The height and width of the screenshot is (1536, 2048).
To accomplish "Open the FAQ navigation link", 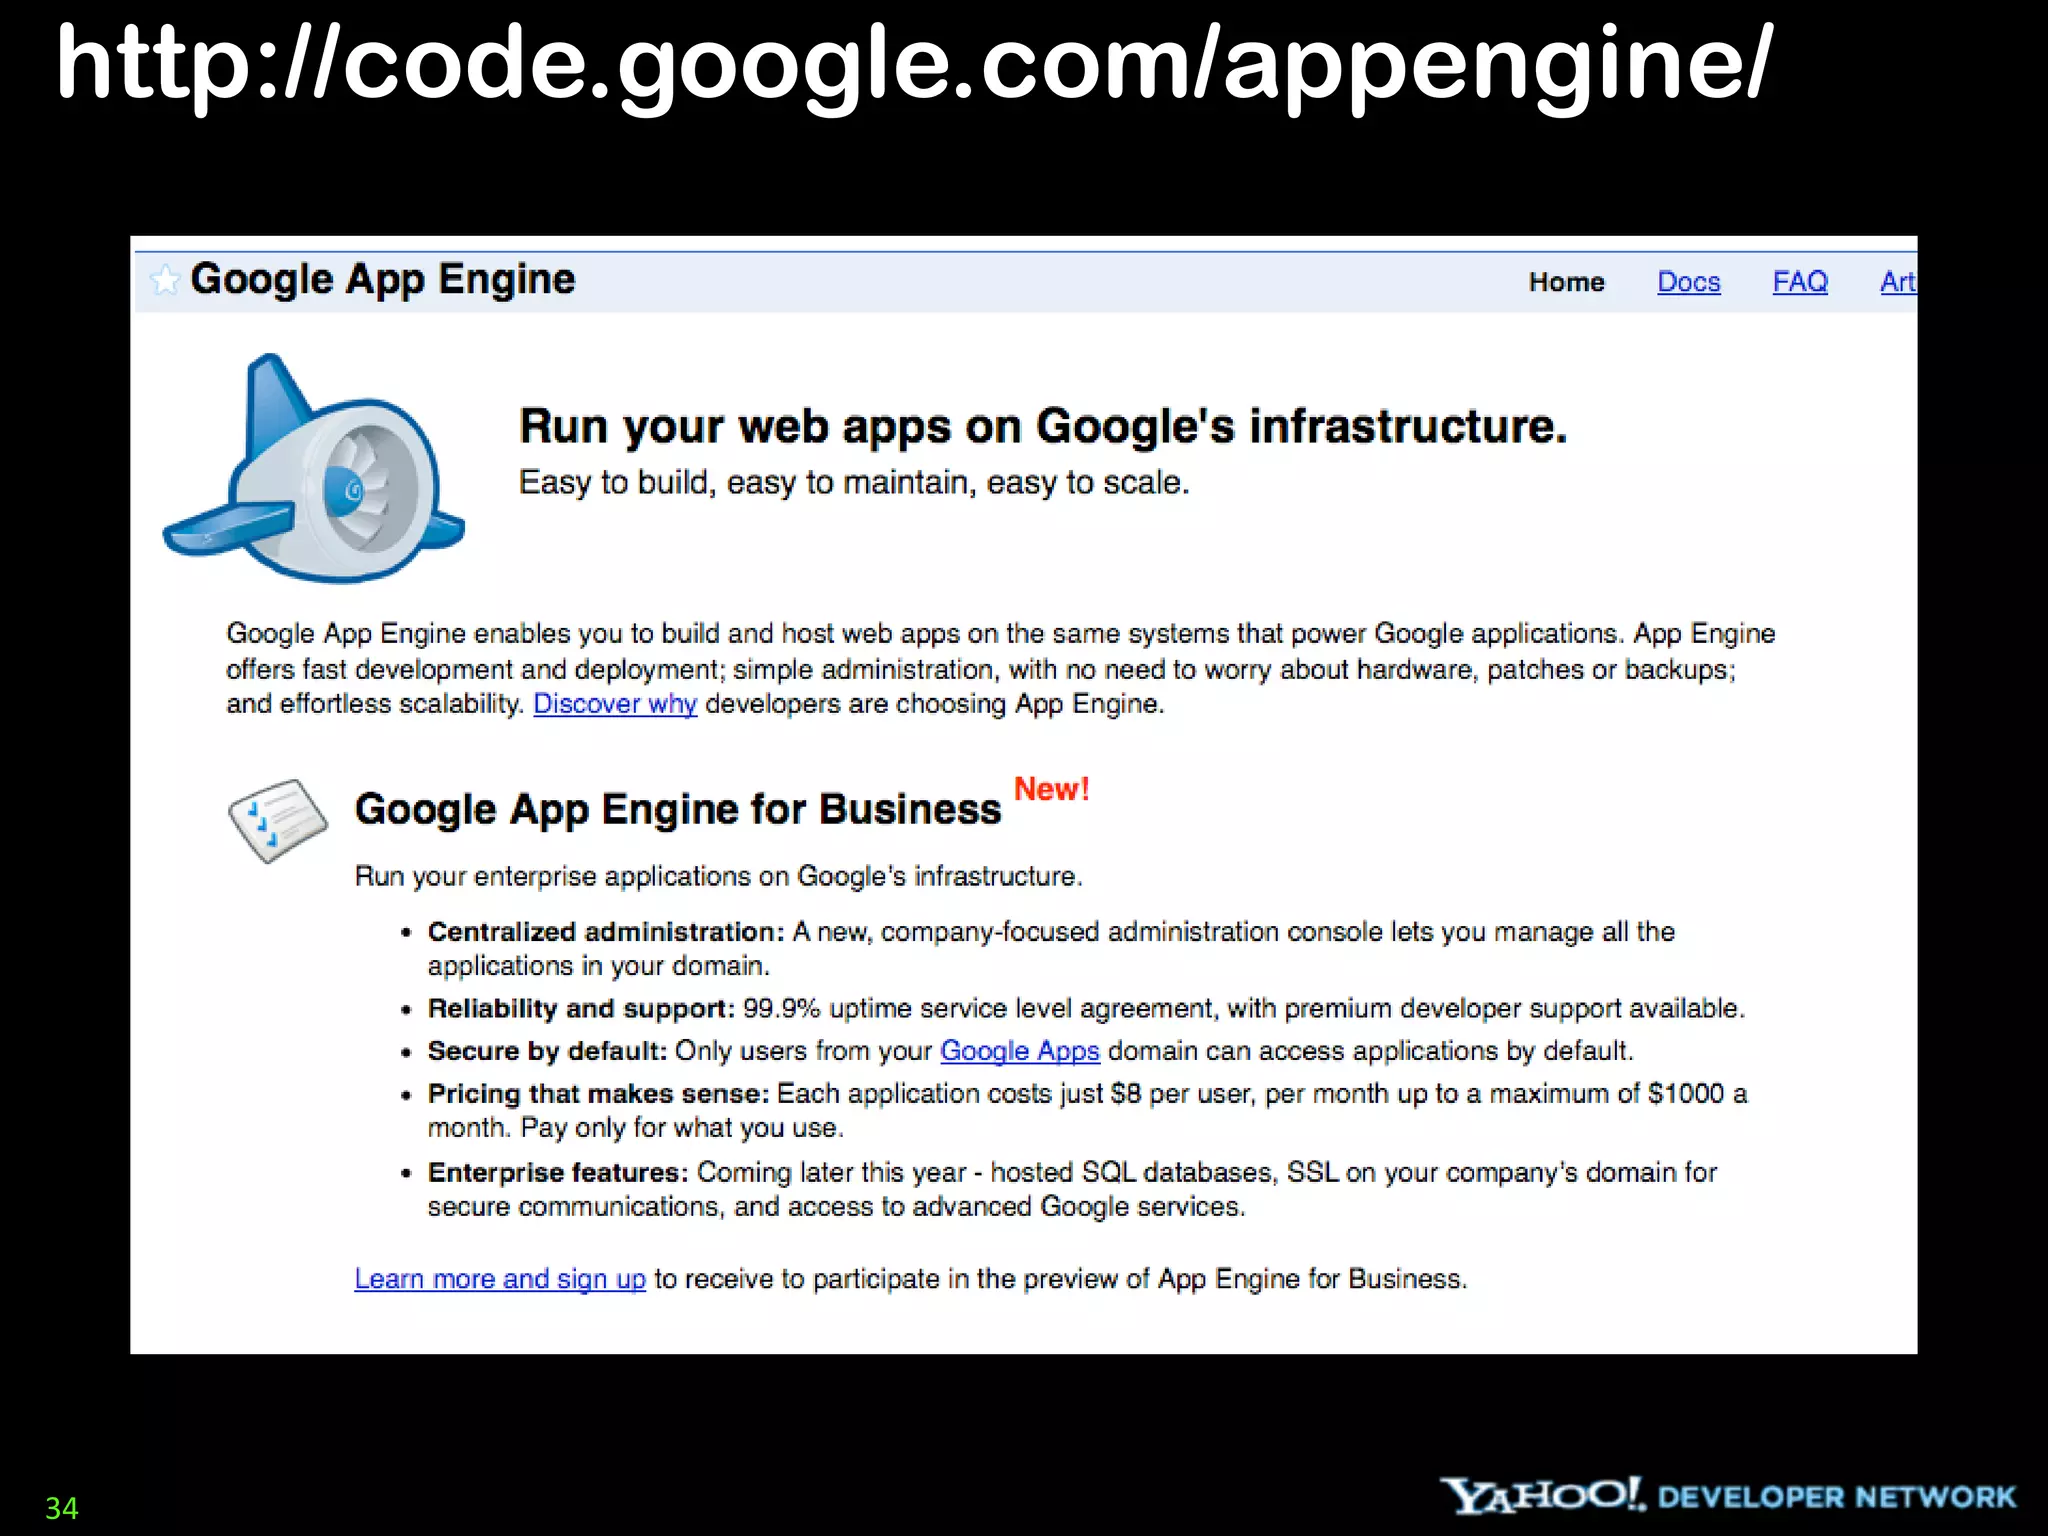I will 1800,282.
